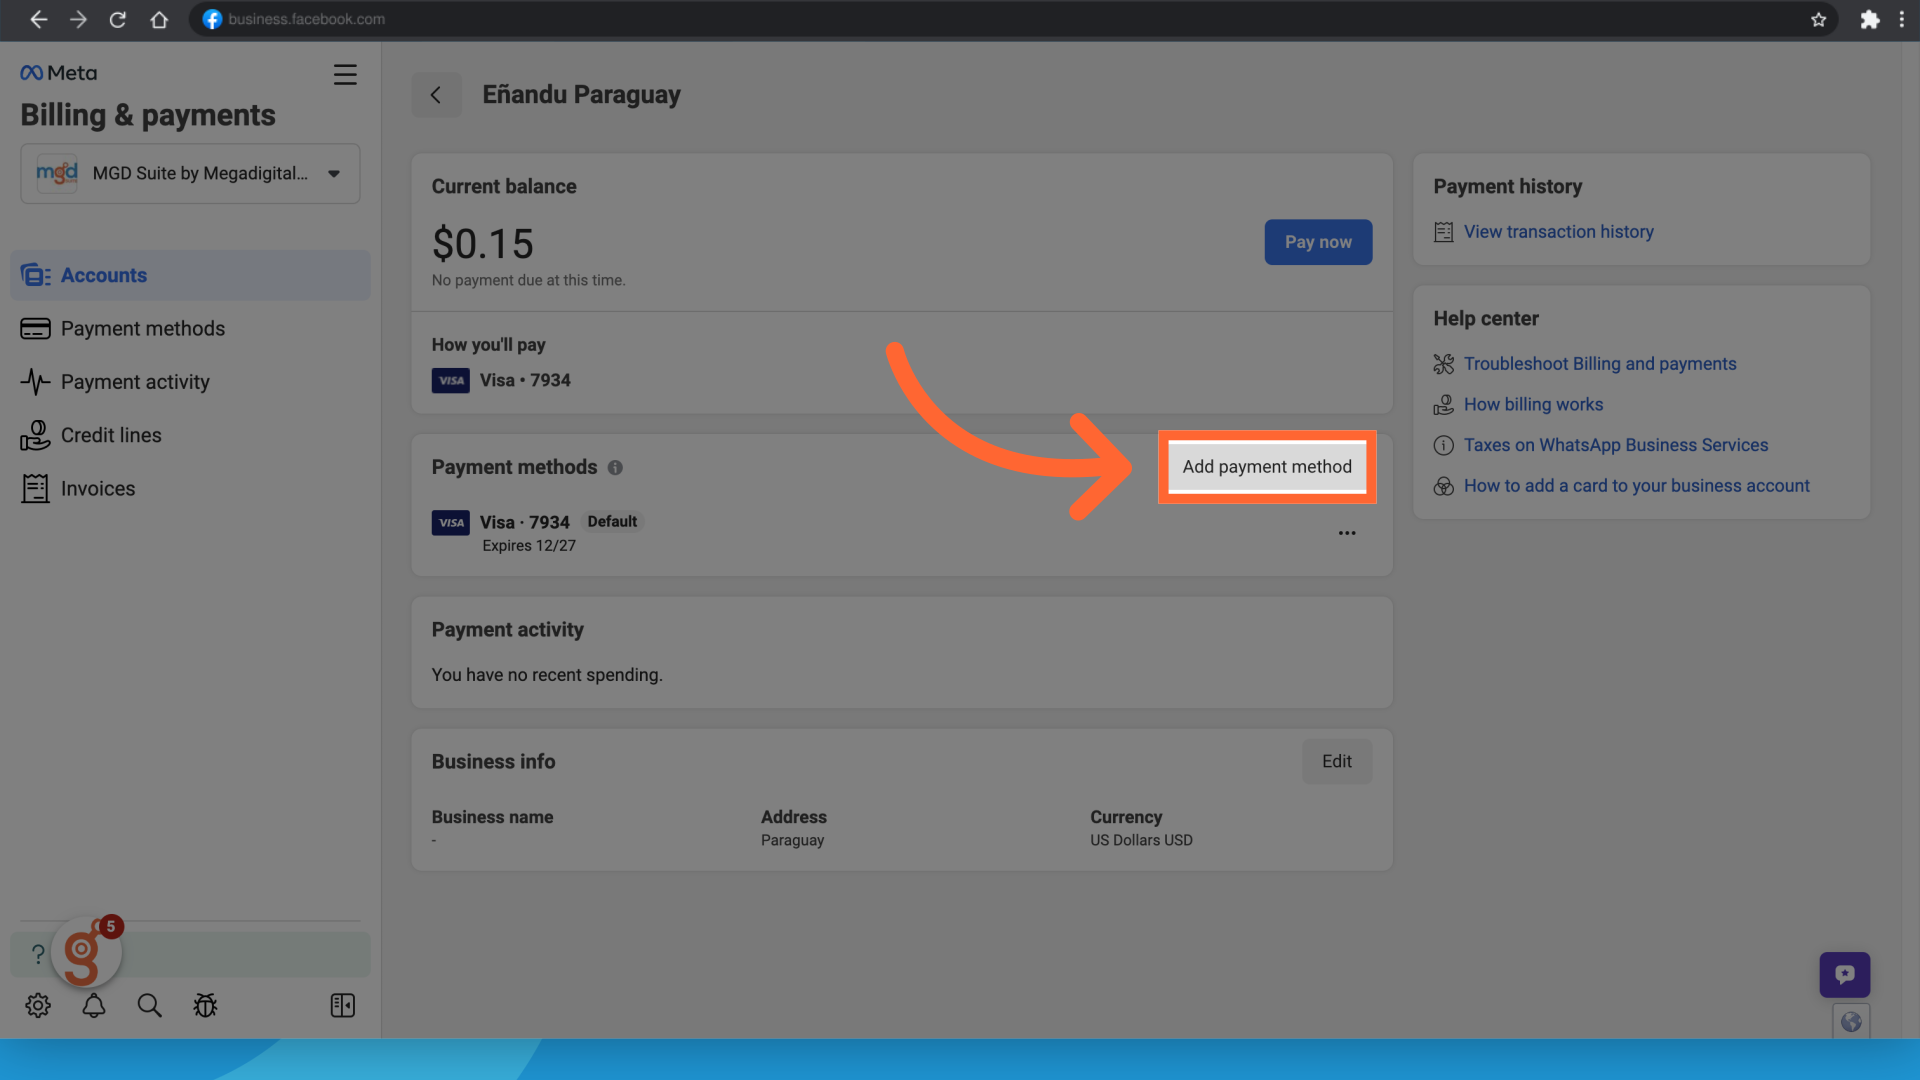The image size is (1920, 1080).
Task: Select Payment methods in sidebar
Action: 142,329
